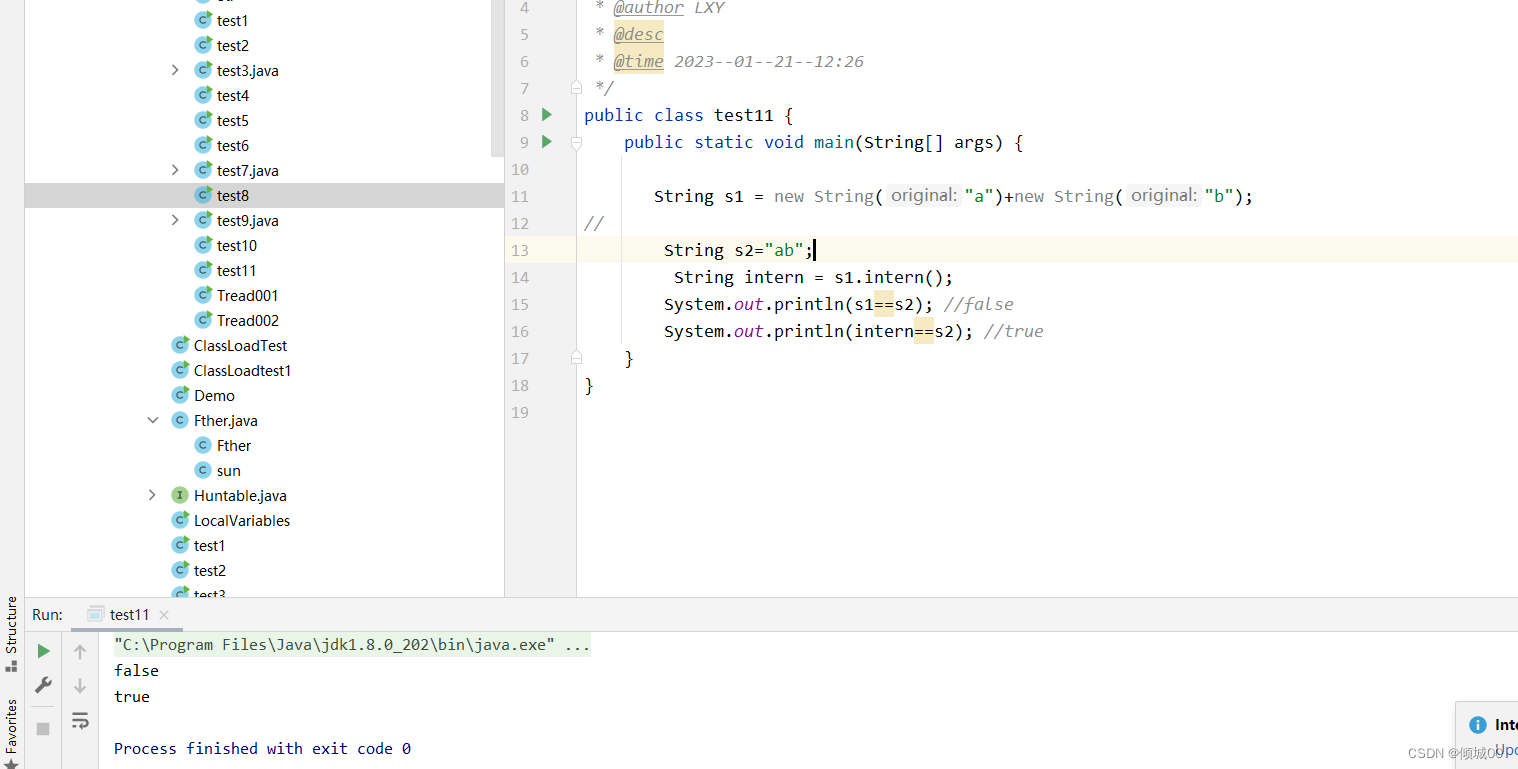This screenshot has width=1518, height=769.
Task: Click the wrench icon in Run panel
Action: tap(43, 685)
